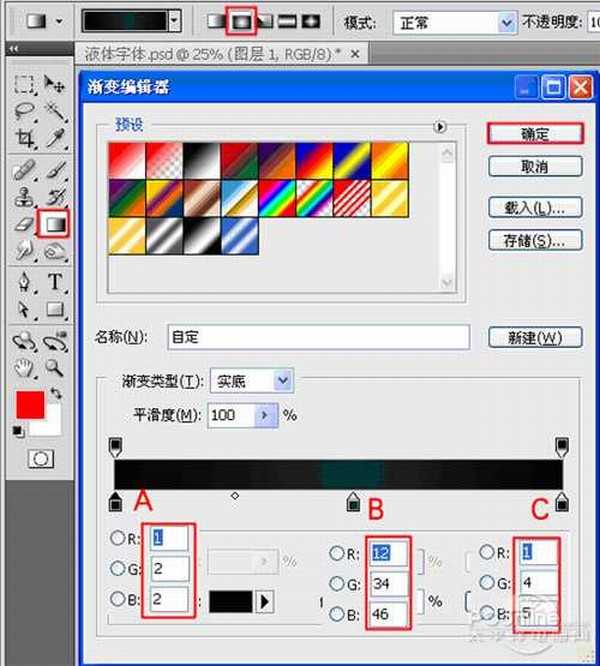The image size is (600, 666).
Task: Select the Crop tool
Action: pos(24,138)
